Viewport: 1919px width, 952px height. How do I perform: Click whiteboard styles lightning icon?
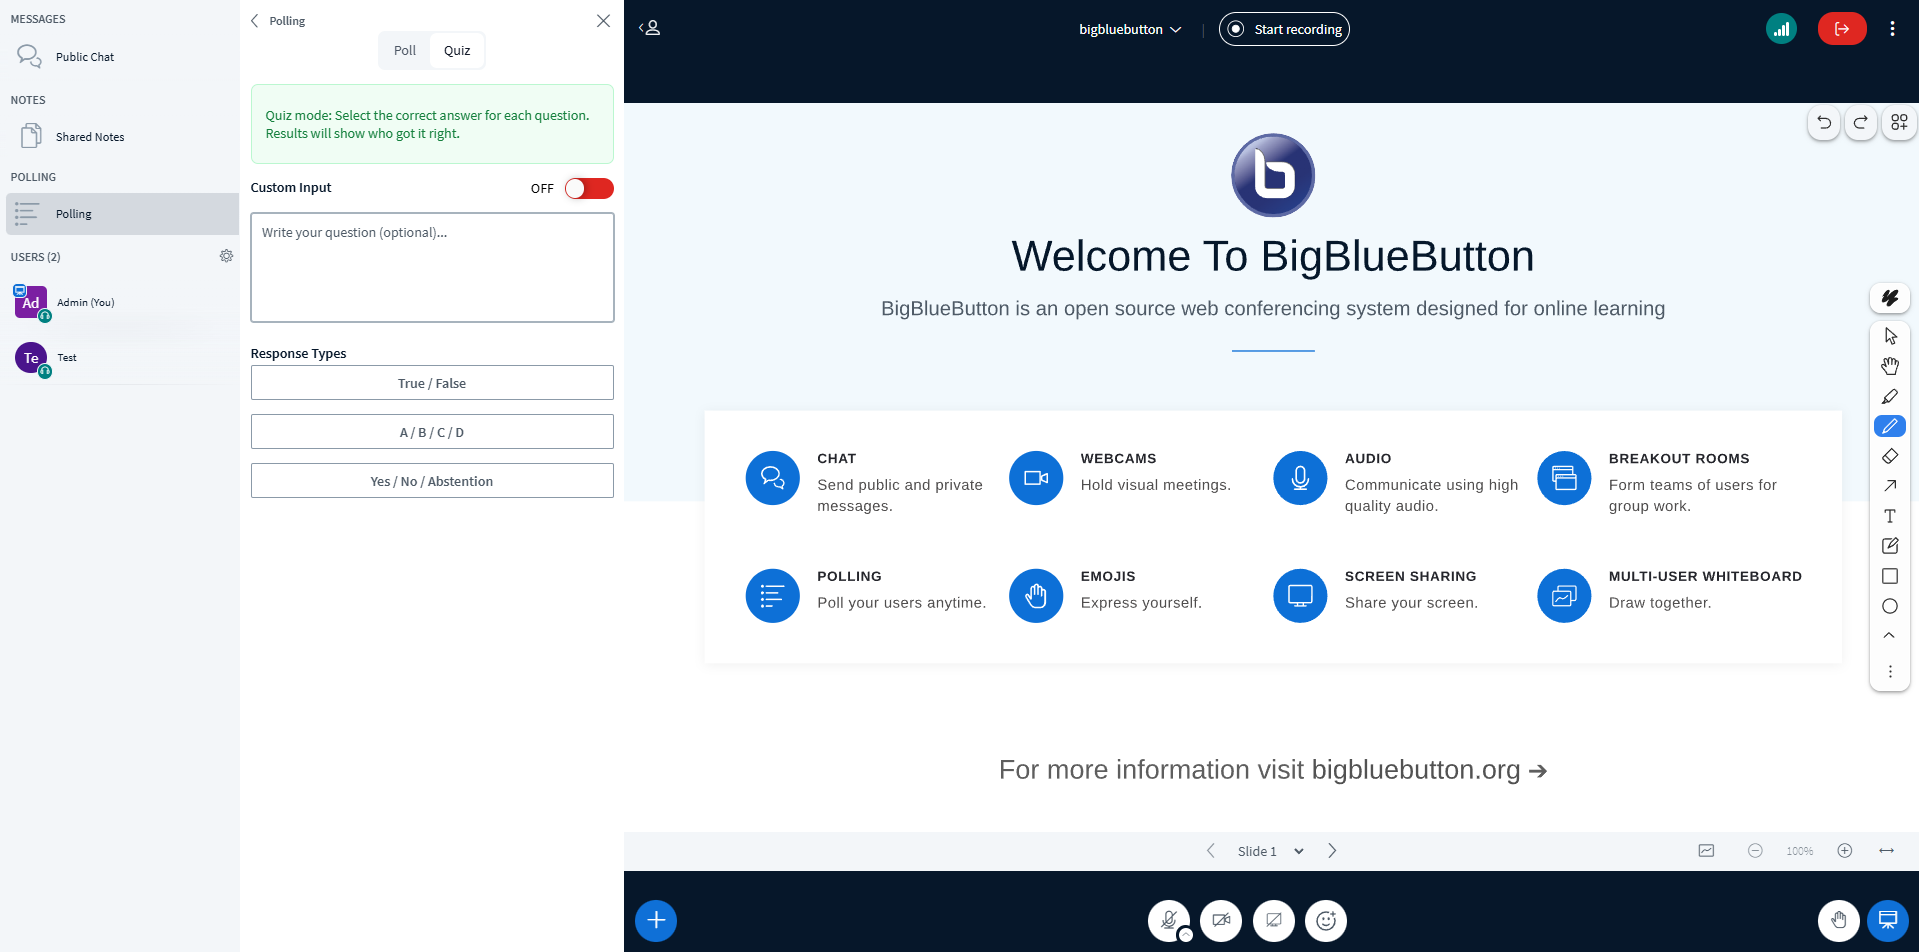tap(1890, 298)
